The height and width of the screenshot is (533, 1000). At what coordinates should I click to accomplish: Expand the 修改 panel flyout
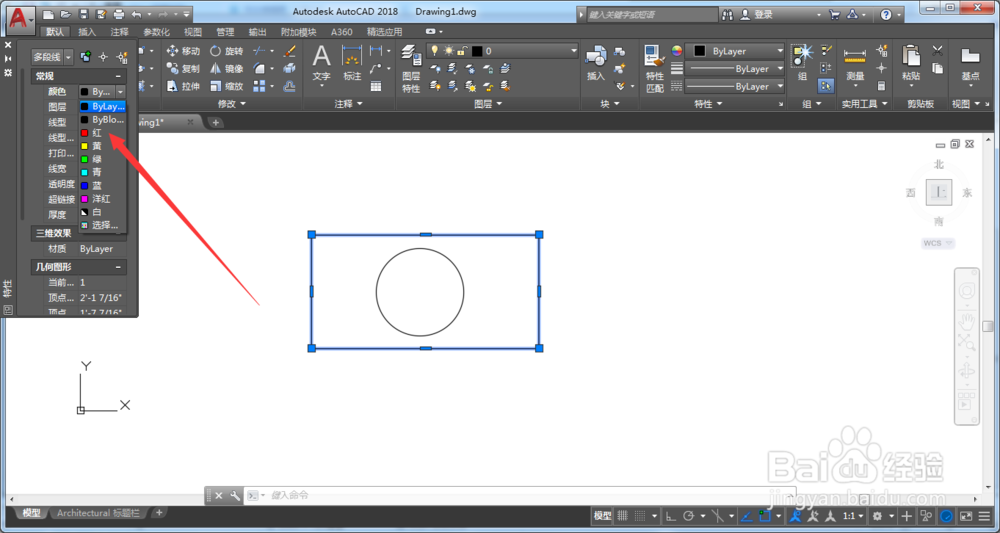click(232, 103)
